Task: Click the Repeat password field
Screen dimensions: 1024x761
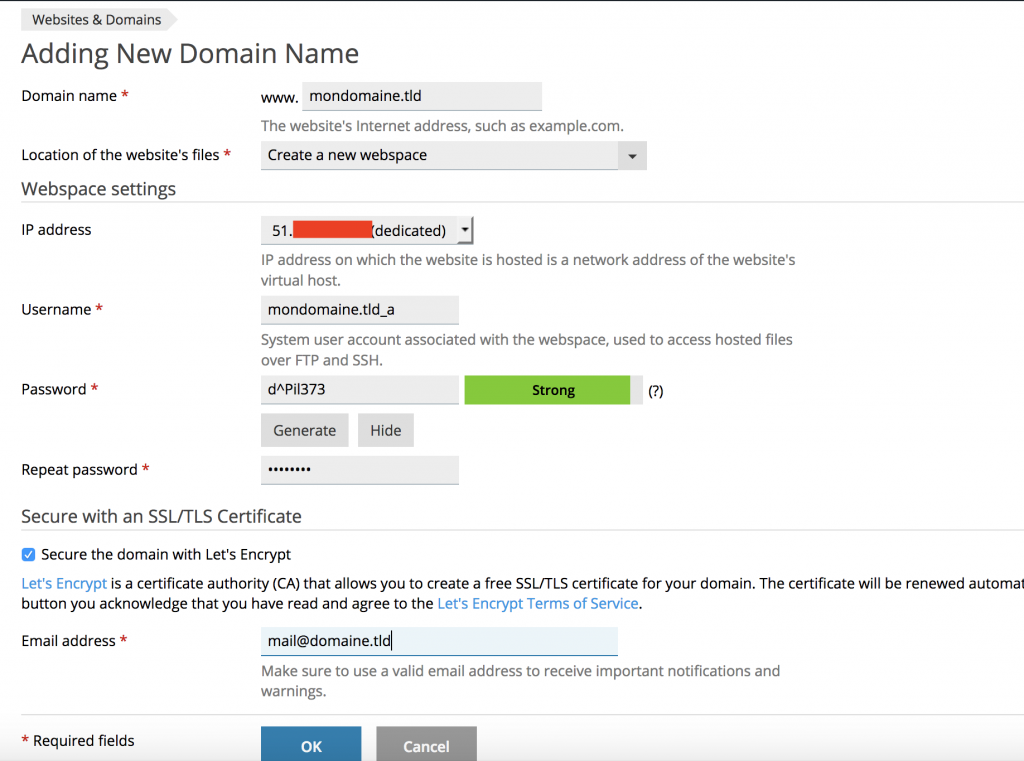Action: (359, 470)
